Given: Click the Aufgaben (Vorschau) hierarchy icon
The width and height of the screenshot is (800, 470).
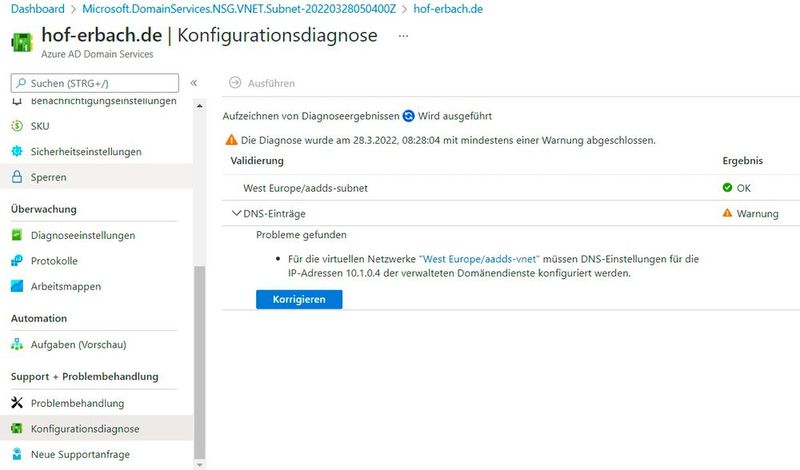Looking at the screenshot, I should pos(17,344).
